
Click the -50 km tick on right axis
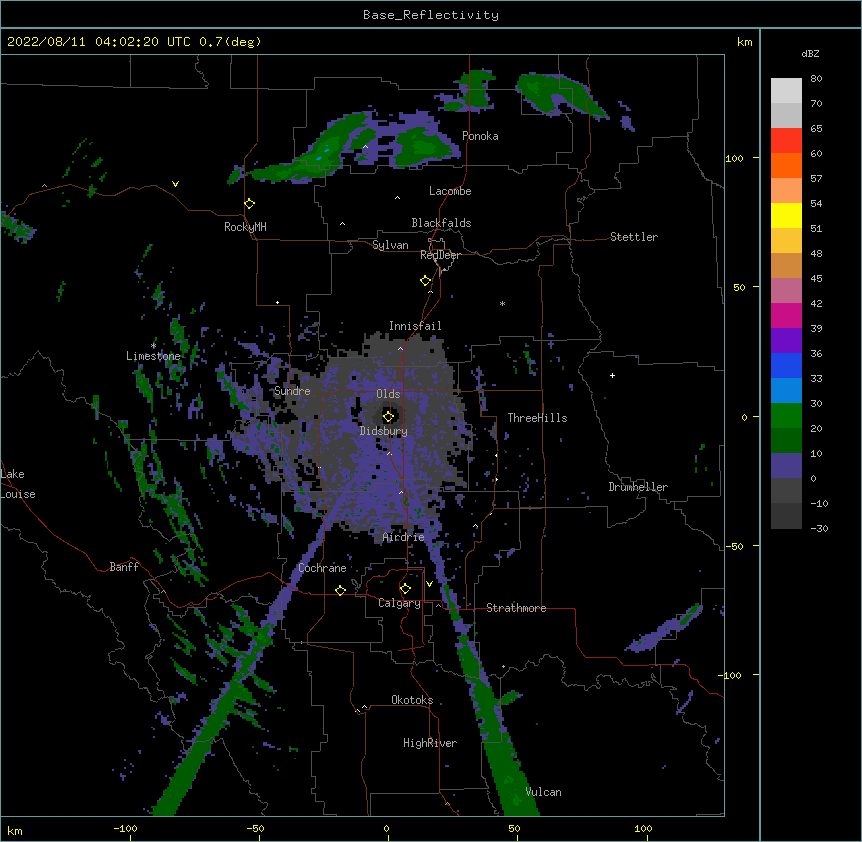734,546
